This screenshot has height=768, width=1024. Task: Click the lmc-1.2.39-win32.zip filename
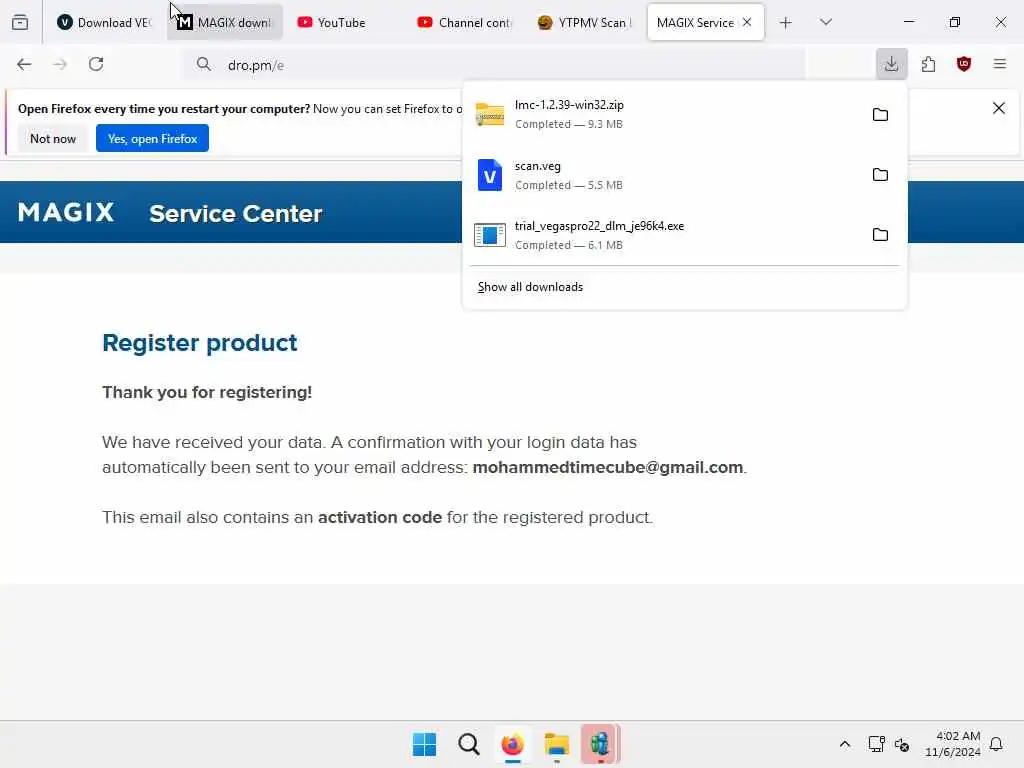(569, 104)
